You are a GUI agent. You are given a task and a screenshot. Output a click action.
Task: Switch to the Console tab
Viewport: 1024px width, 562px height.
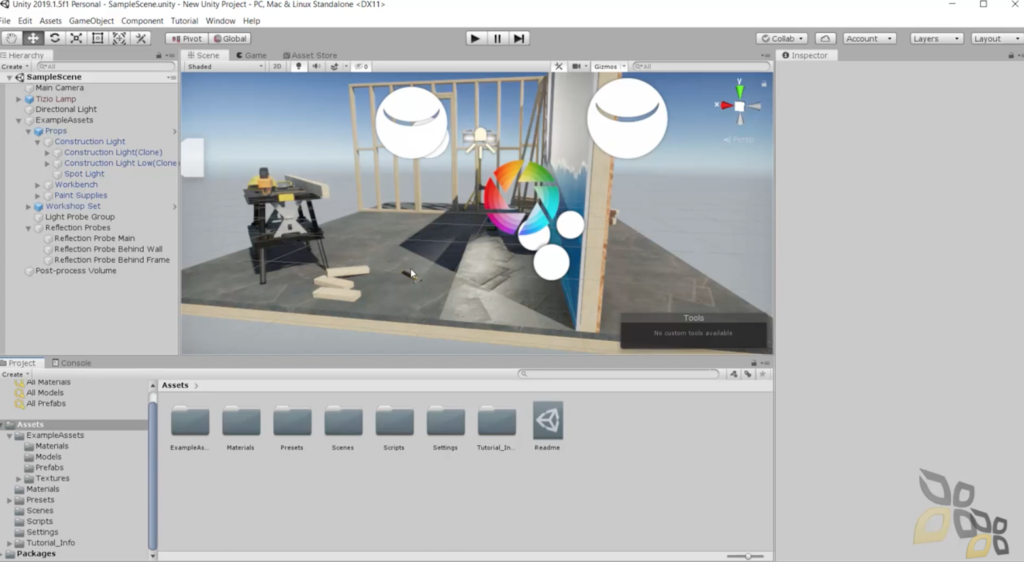click(x=71, y=363)
